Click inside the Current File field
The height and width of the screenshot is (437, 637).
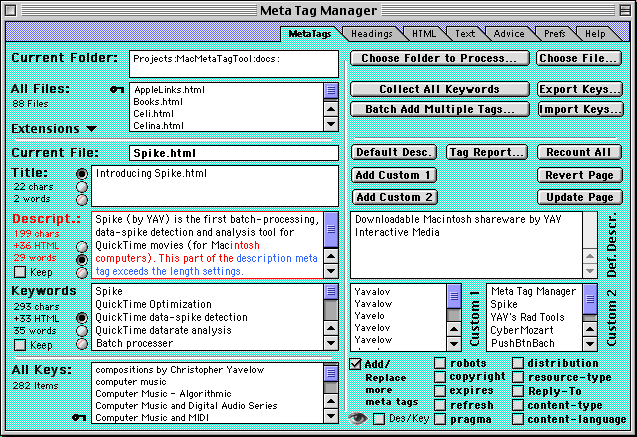point(234,153)
